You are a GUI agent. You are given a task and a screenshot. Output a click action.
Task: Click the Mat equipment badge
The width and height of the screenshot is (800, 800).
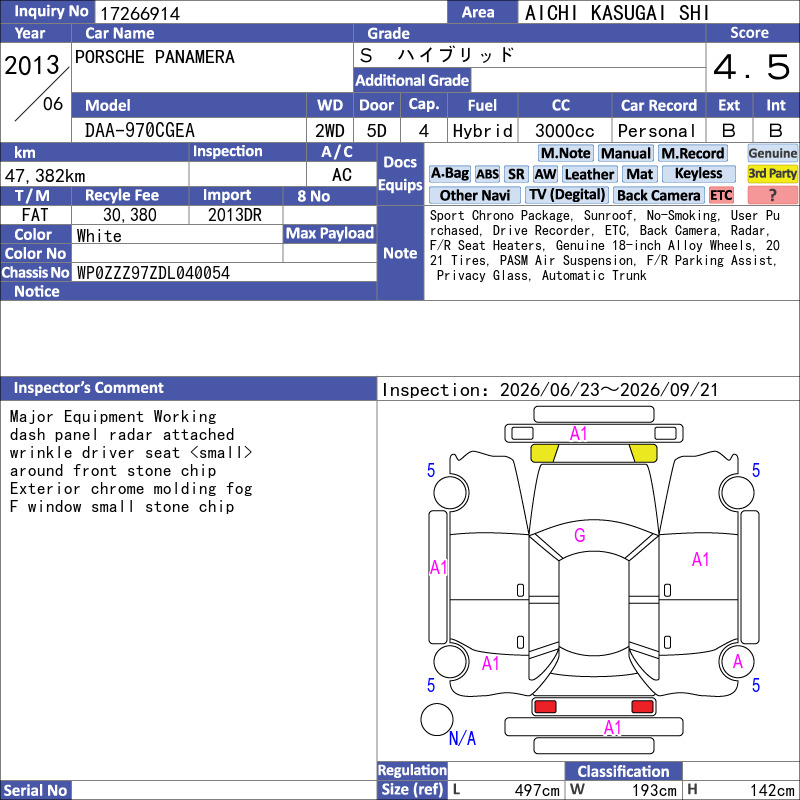pyautogui.click(x=639, y=174)
